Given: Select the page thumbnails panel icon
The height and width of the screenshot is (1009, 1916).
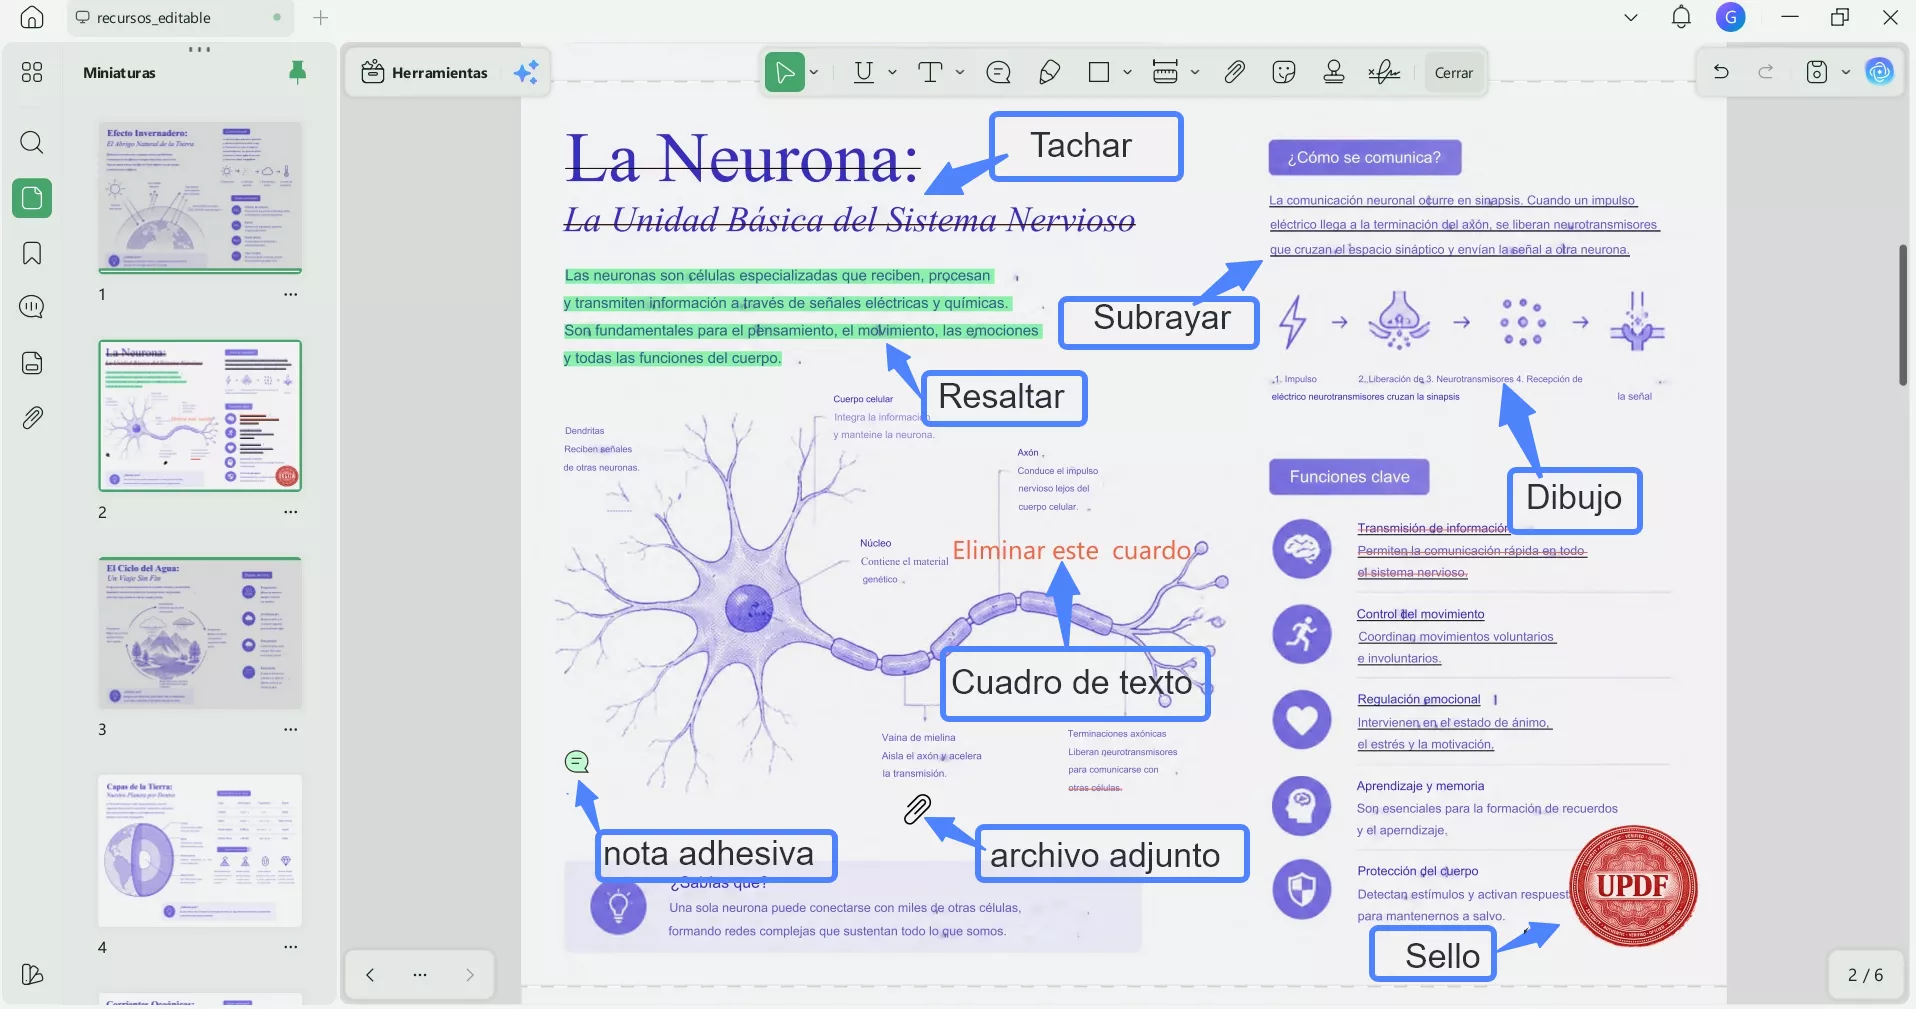Looking at the screenshot, I should tap(32, 198).
